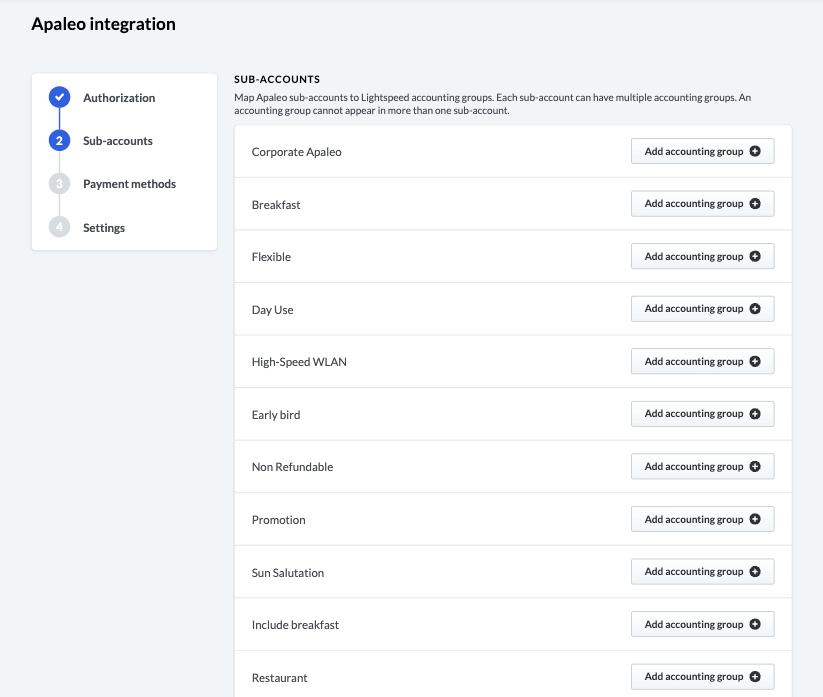The height and width of the screenshot is (697, 823).
Task: Click the step 4 circle for Settings
Action: point(59,227)
